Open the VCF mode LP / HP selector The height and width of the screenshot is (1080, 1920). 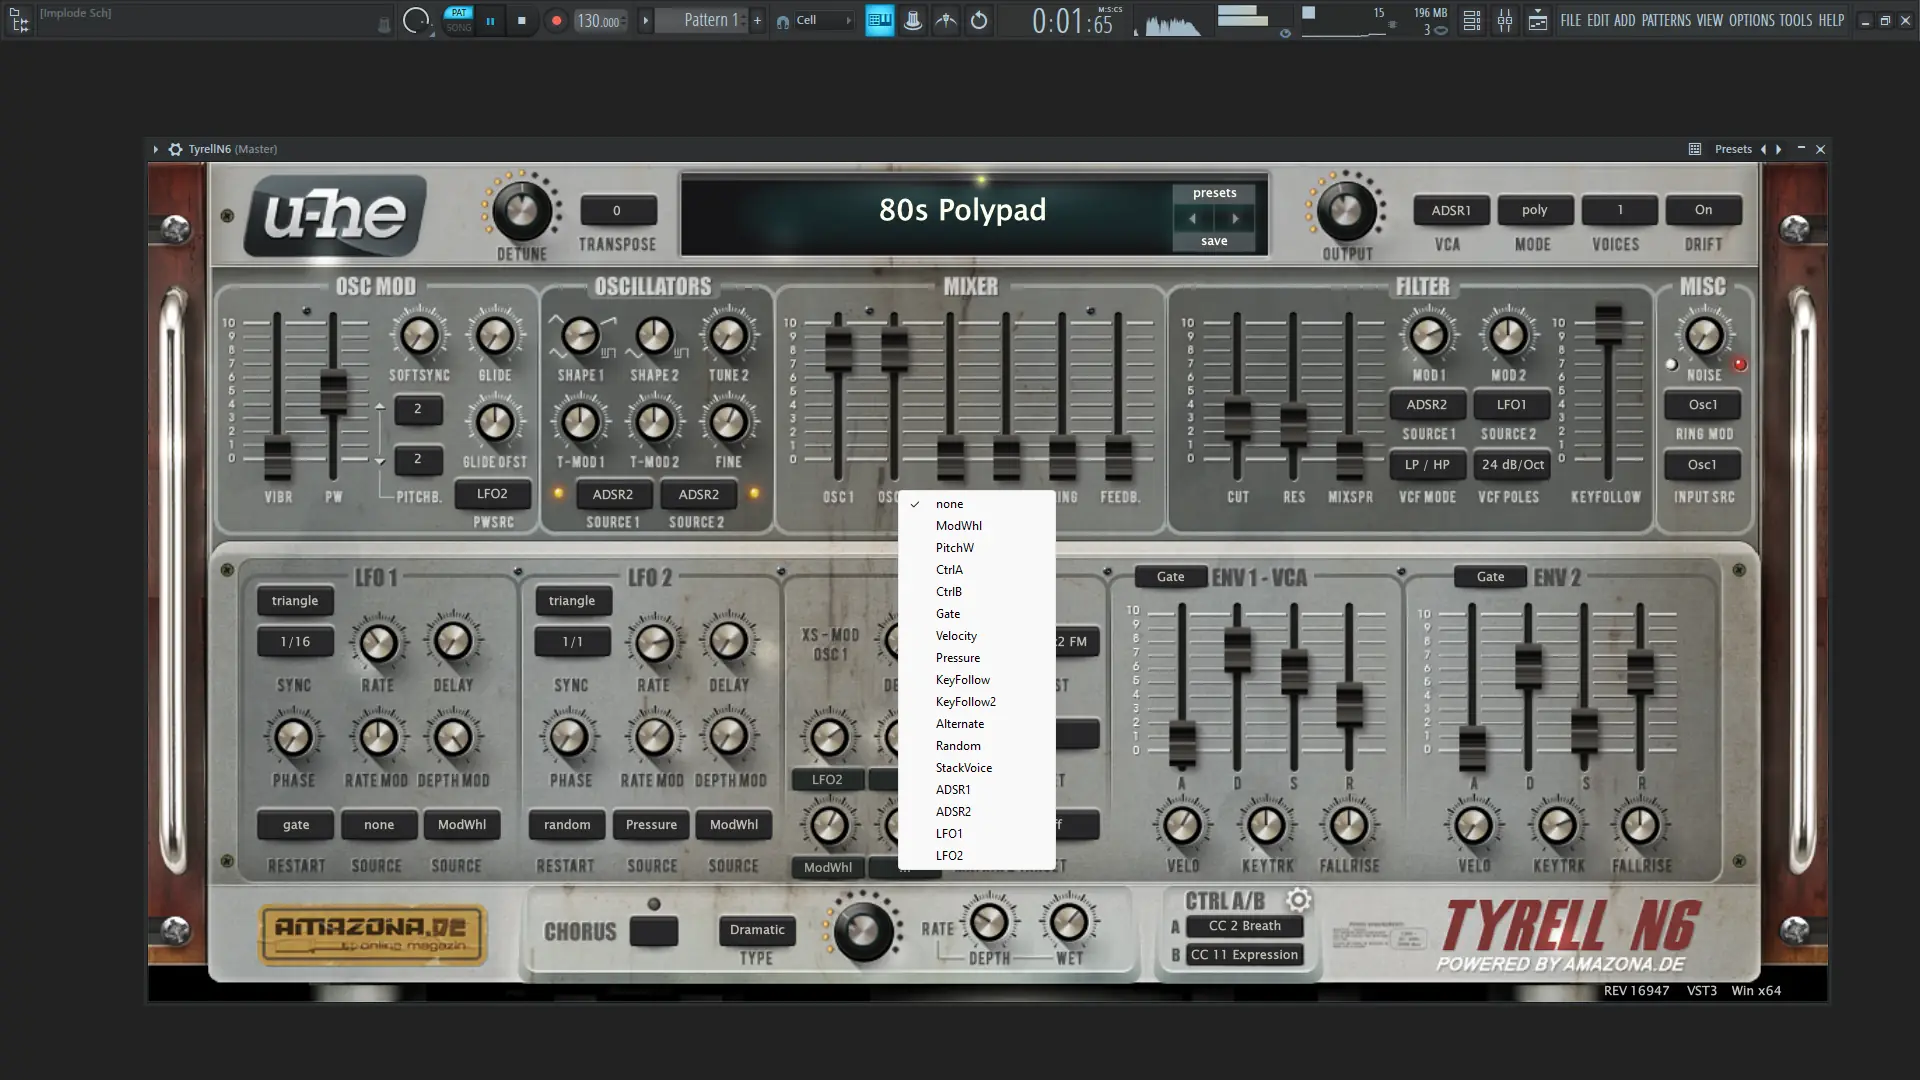click(1427, 465)
